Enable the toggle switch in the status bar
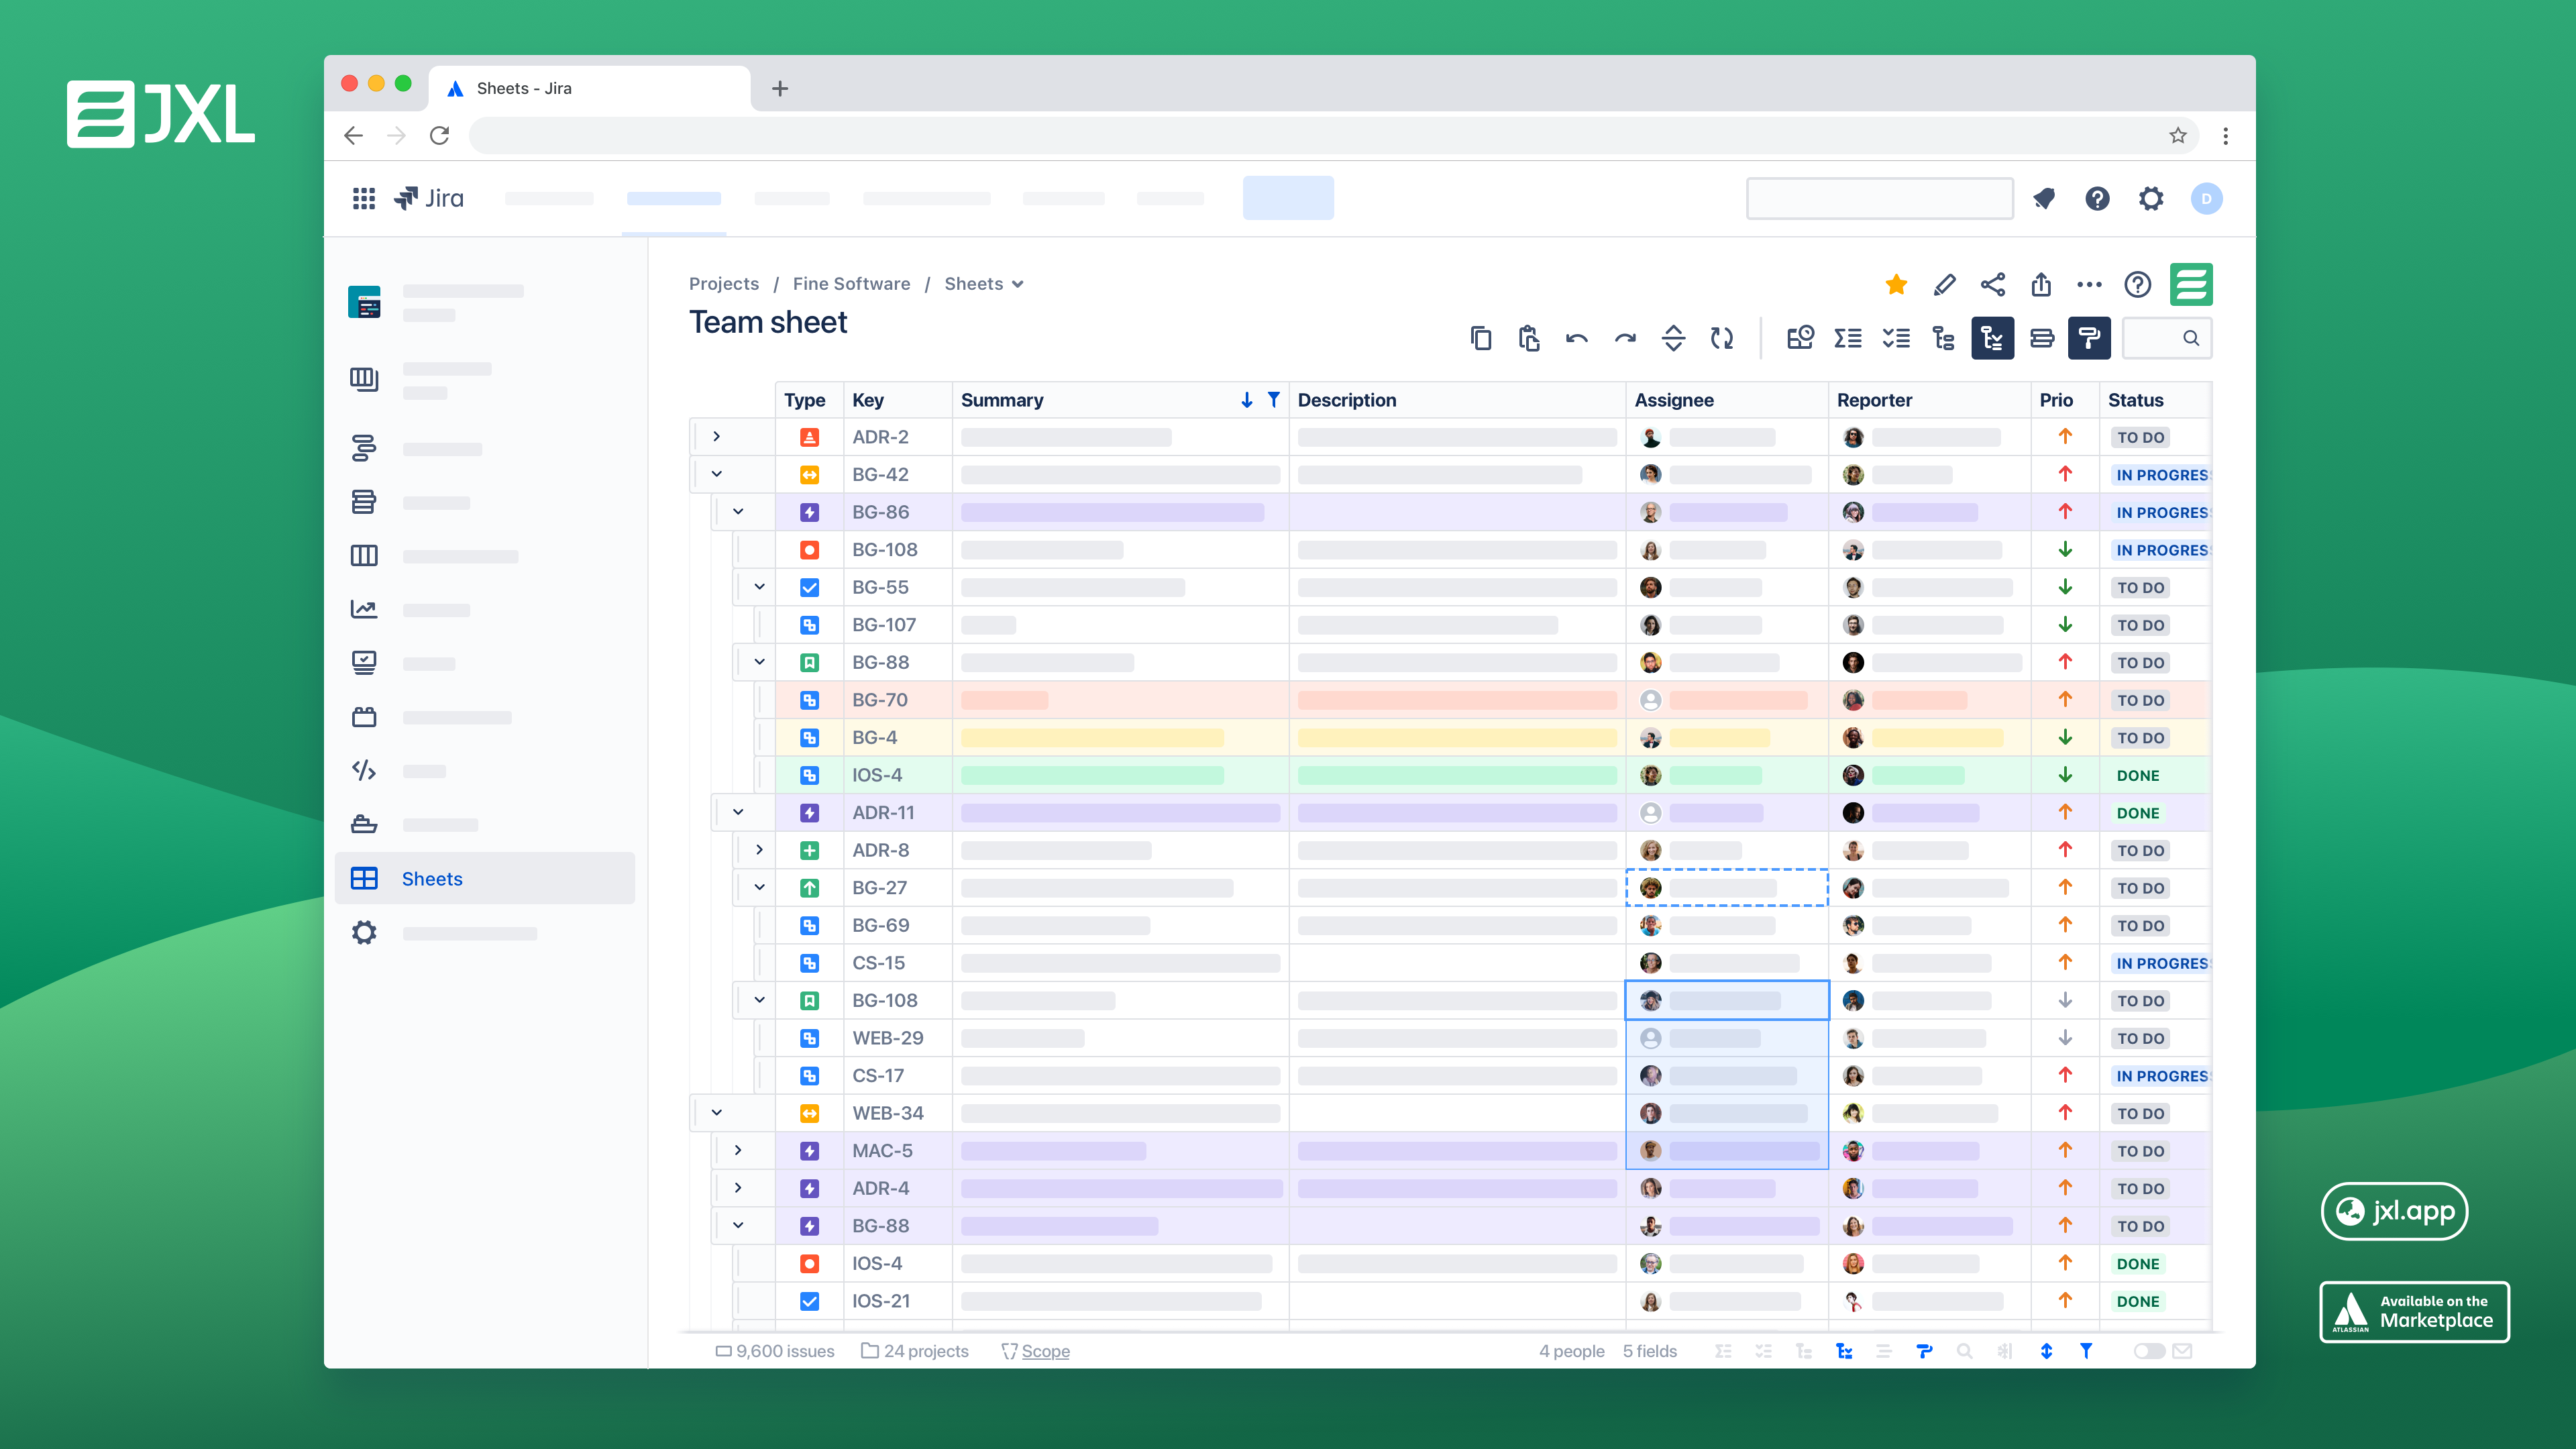 (x=2150, y=1351)
